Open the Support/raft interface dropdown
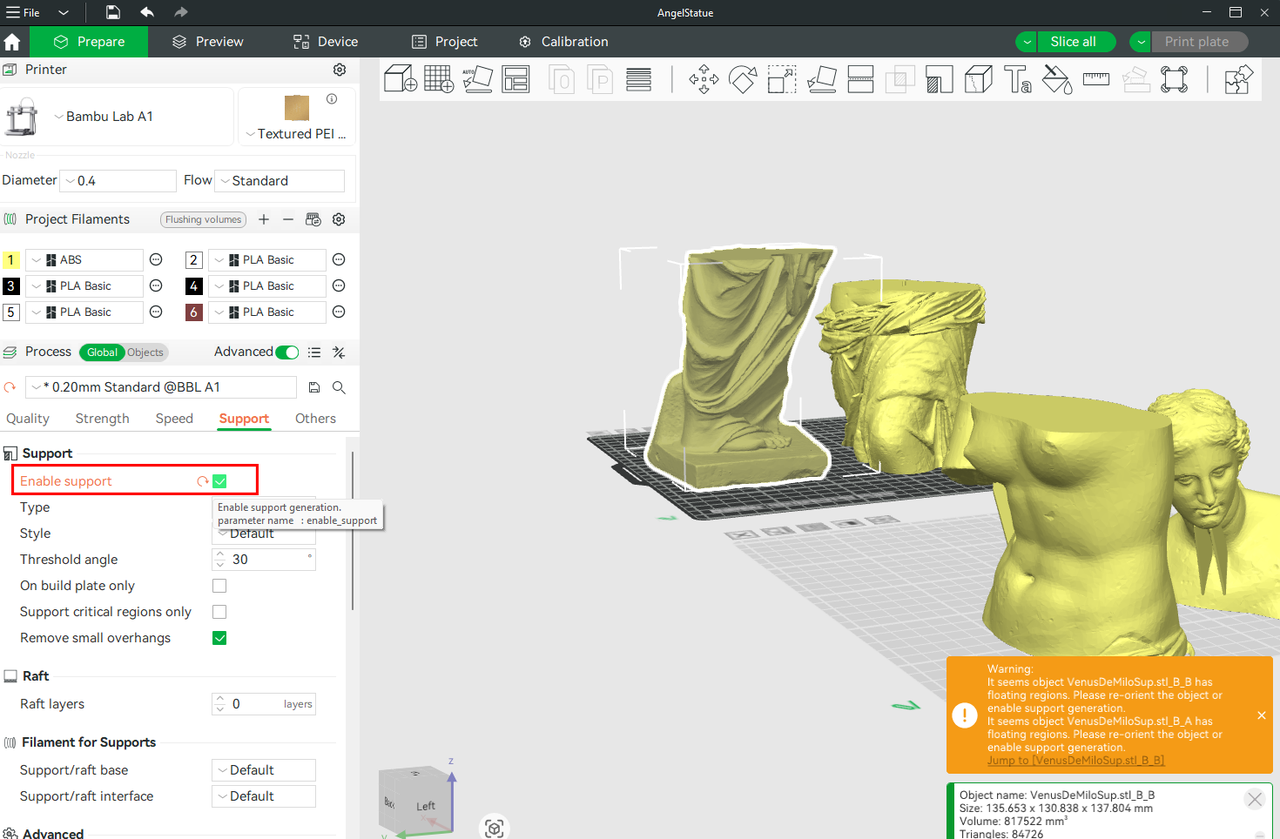This screenshot has width=1280, height=839. [x=264, y=796]
